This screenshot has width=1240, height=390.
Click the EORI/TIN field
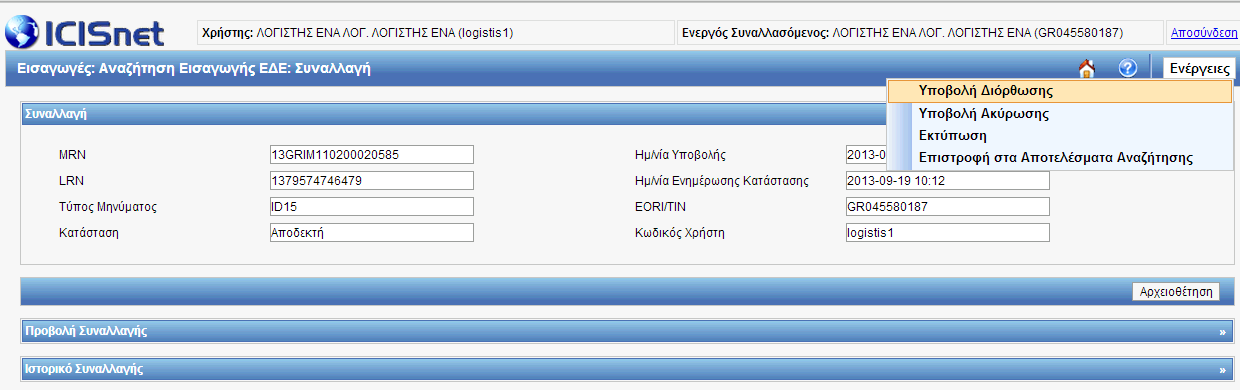(x=947, y=206)
